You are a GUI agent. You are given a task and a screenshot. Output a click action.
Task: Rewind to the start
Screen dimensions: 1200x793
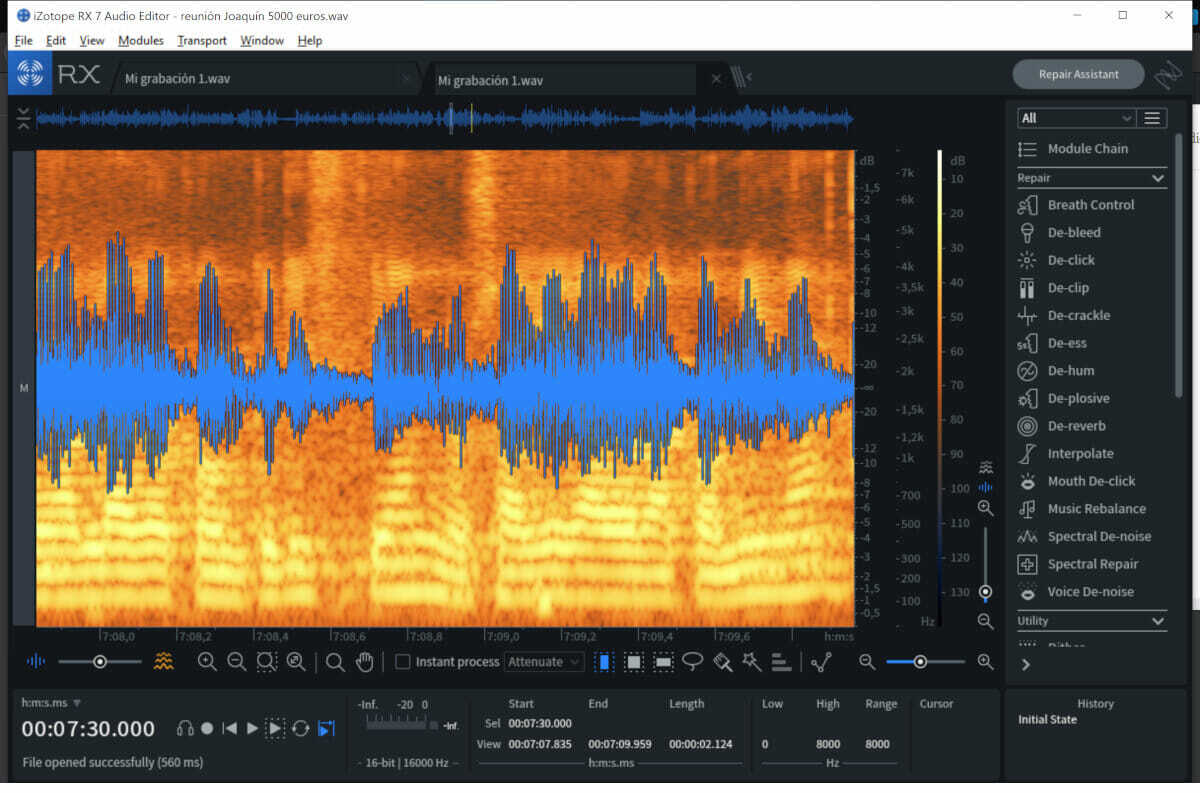click(230, 729)
